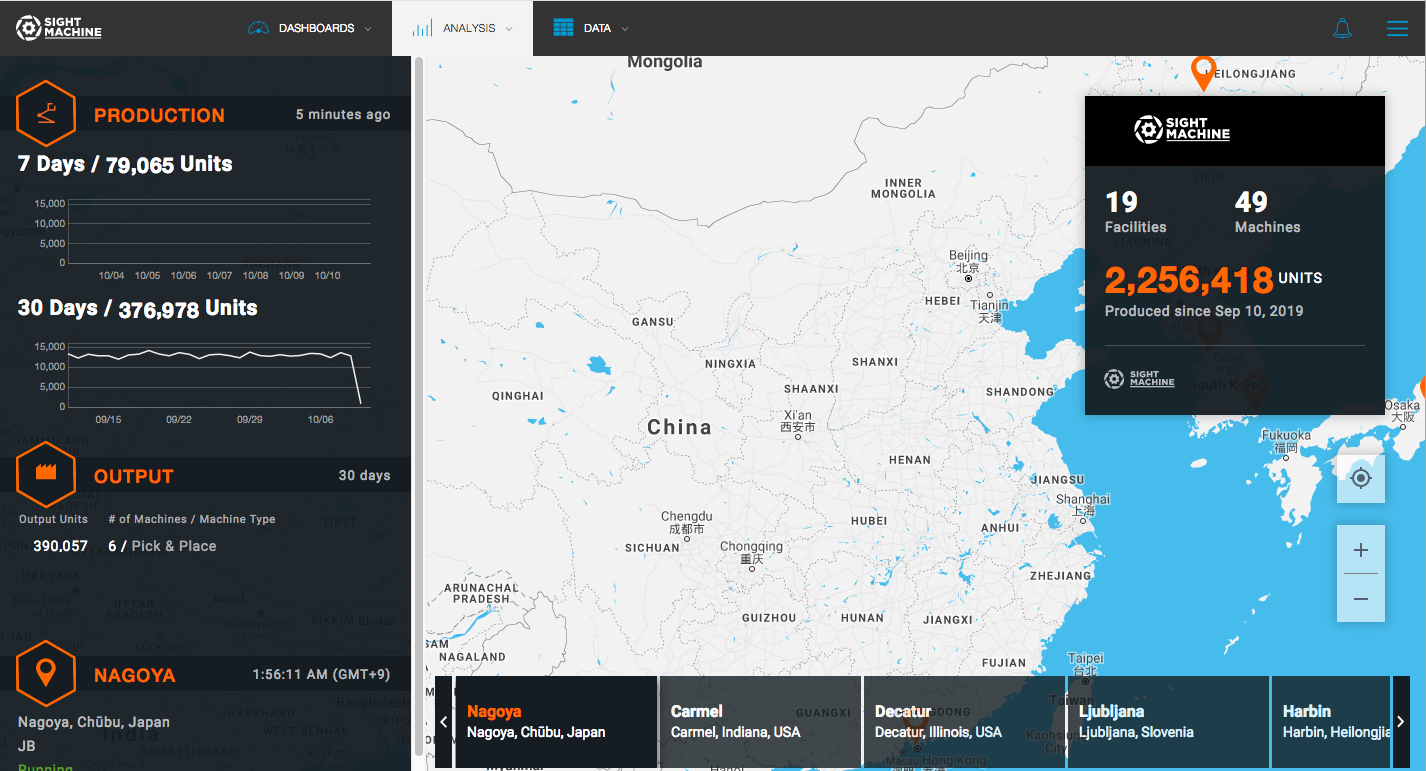Click the Sight Machine logo in info card
This screenshot has height=771, width=1426.
1182,129
